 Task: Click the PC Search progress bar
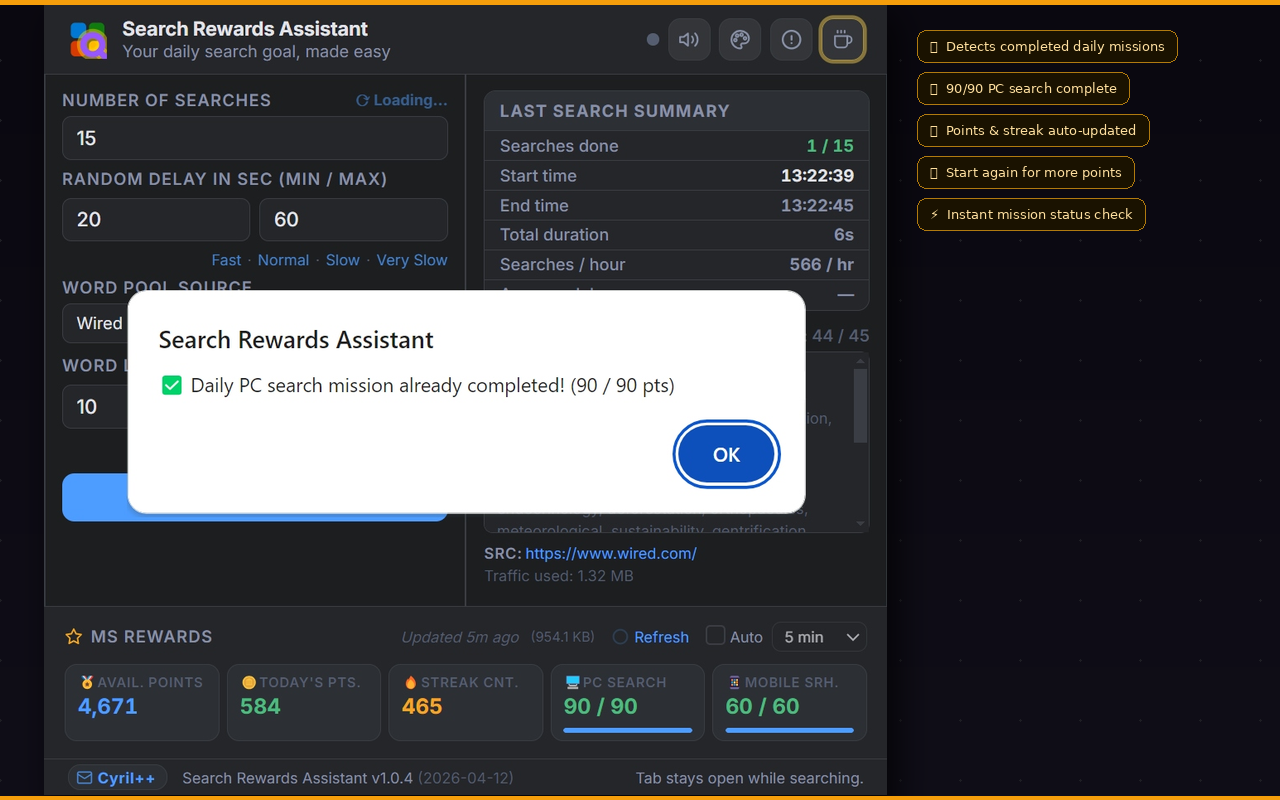pyautogui.click(x=628, y=730)
